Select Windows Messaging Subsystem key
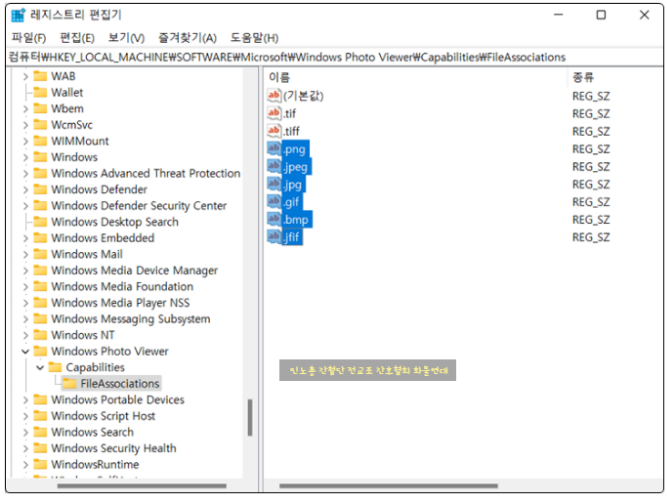The image size is (667, 499). [x=131, y=319]
